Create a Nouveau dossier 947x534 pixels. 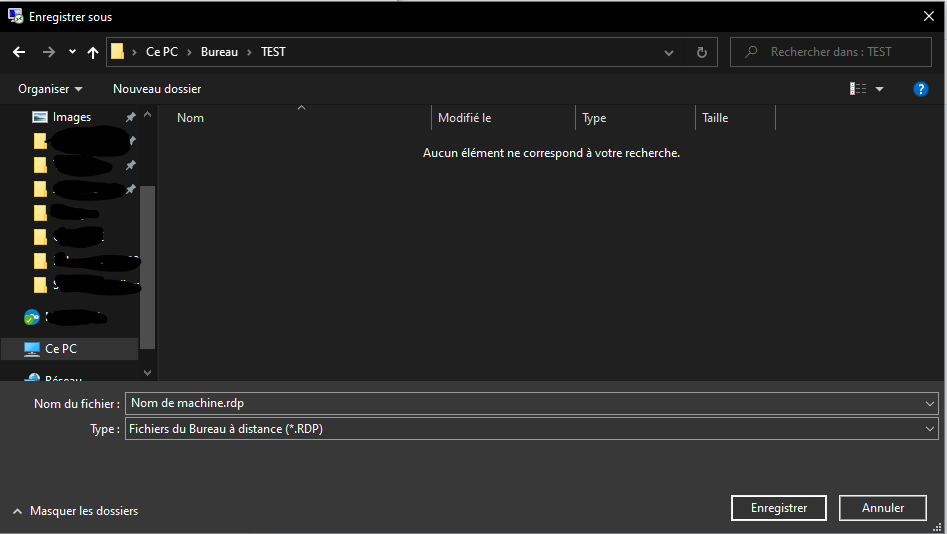click(x=157, y=89)
